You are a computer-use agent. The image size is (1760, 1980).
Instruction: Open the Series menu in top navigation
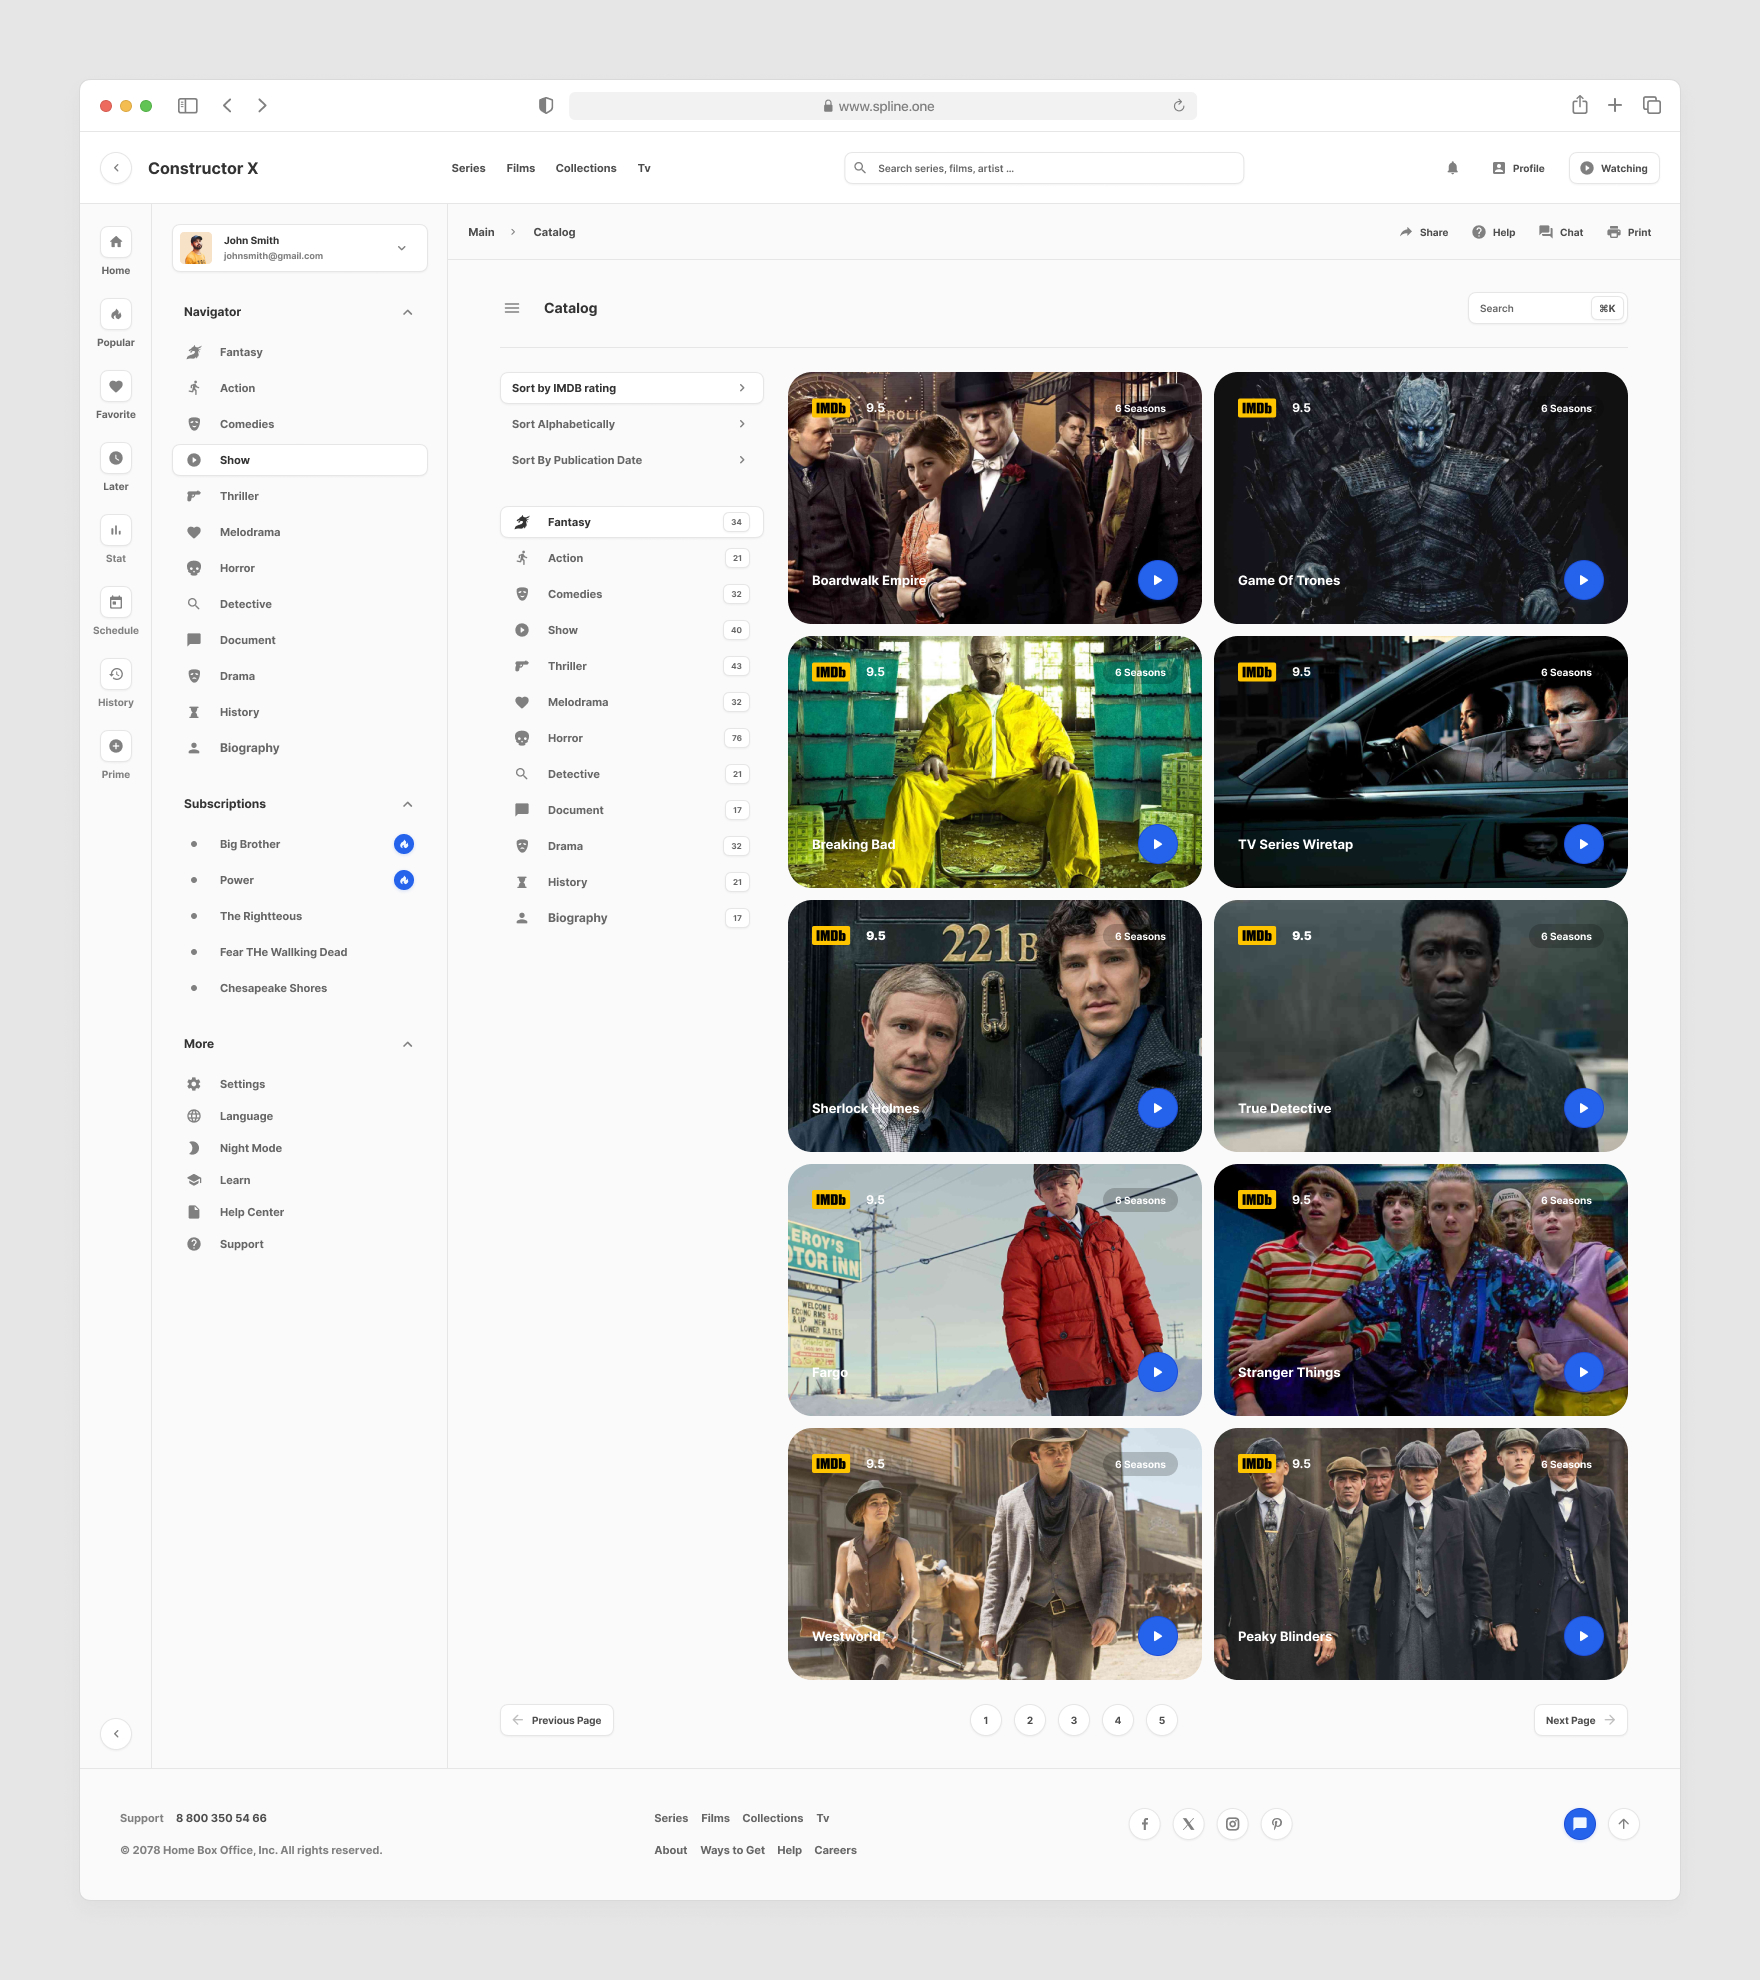[x=468, y=168]
